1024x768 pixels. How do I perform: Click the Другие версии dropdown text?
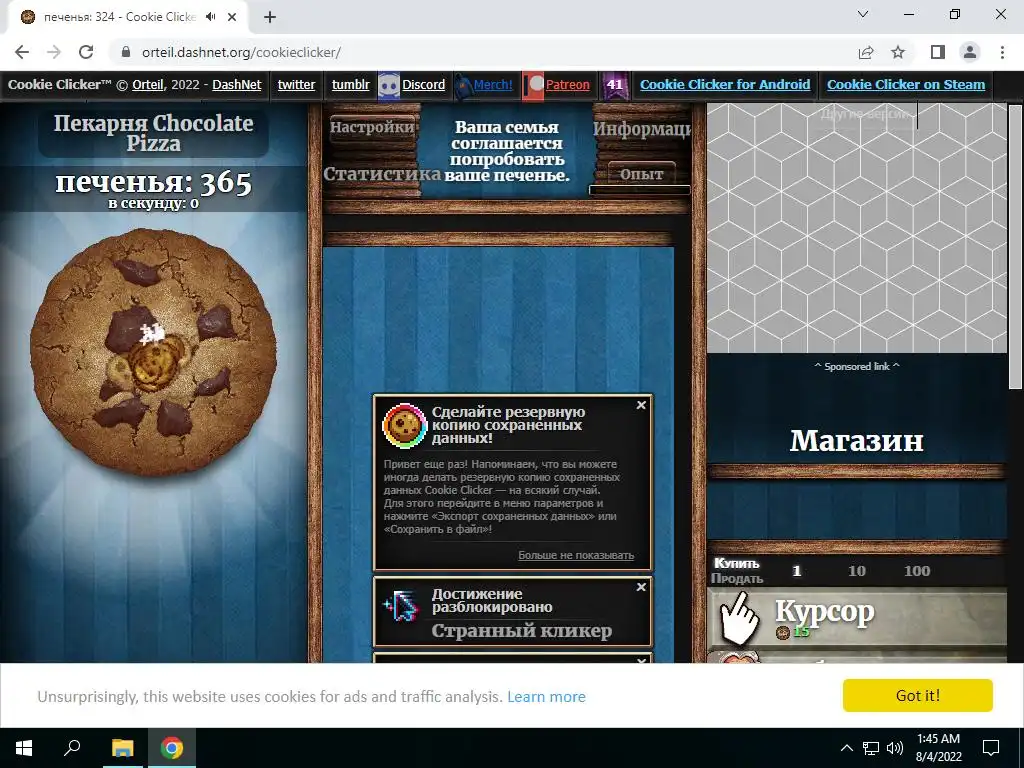(865, 115)
